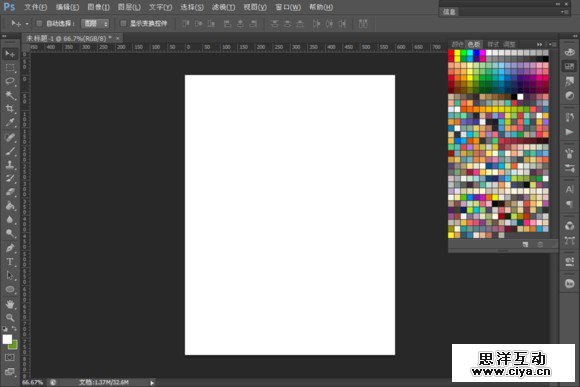Image resolution: width=580 pixels, height=387 pixels.
Task: Open the 滤镜(T) menu
Action: tap(223, 7)
